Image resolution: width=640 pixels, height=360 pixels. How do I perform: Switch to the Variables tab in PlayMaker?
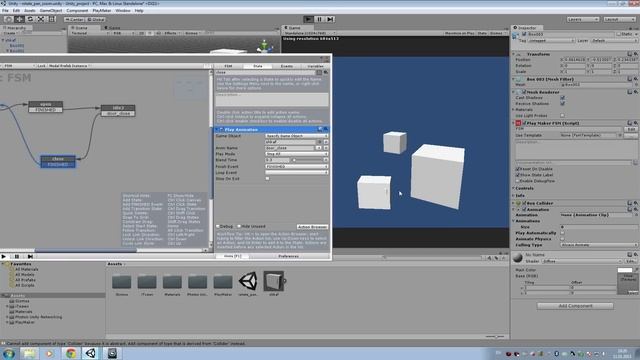(x=315, y=66)
